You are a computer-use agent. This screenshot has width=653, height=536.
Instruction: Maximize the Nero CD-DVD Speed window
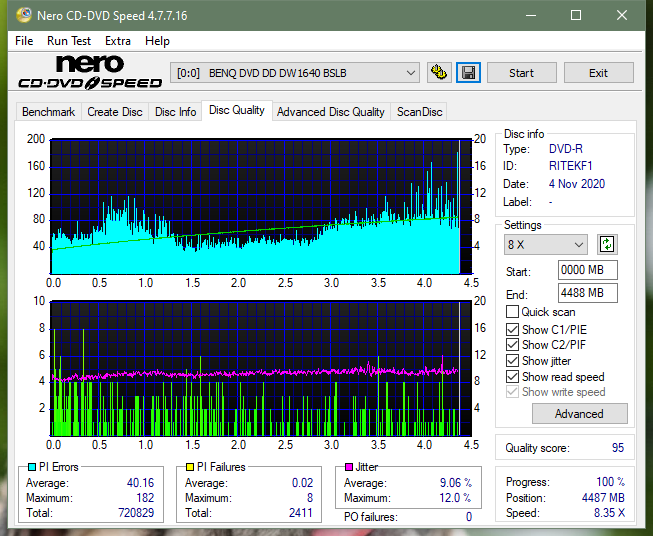point(576,15)
